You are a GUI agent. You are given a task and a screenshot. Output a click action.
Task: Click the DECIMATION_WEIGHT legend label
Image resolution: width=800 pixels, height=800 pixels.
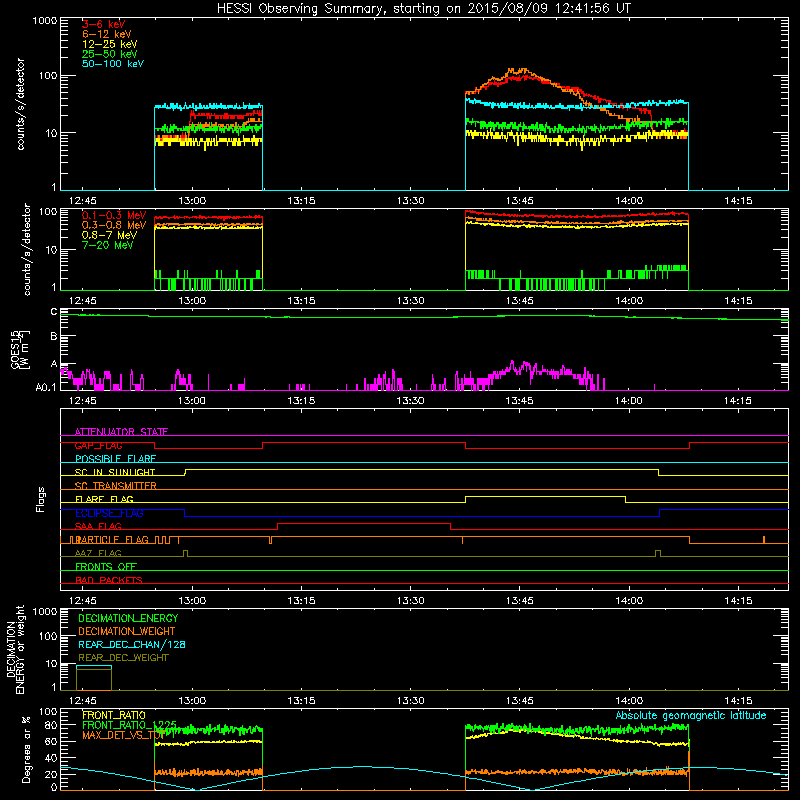127,631
